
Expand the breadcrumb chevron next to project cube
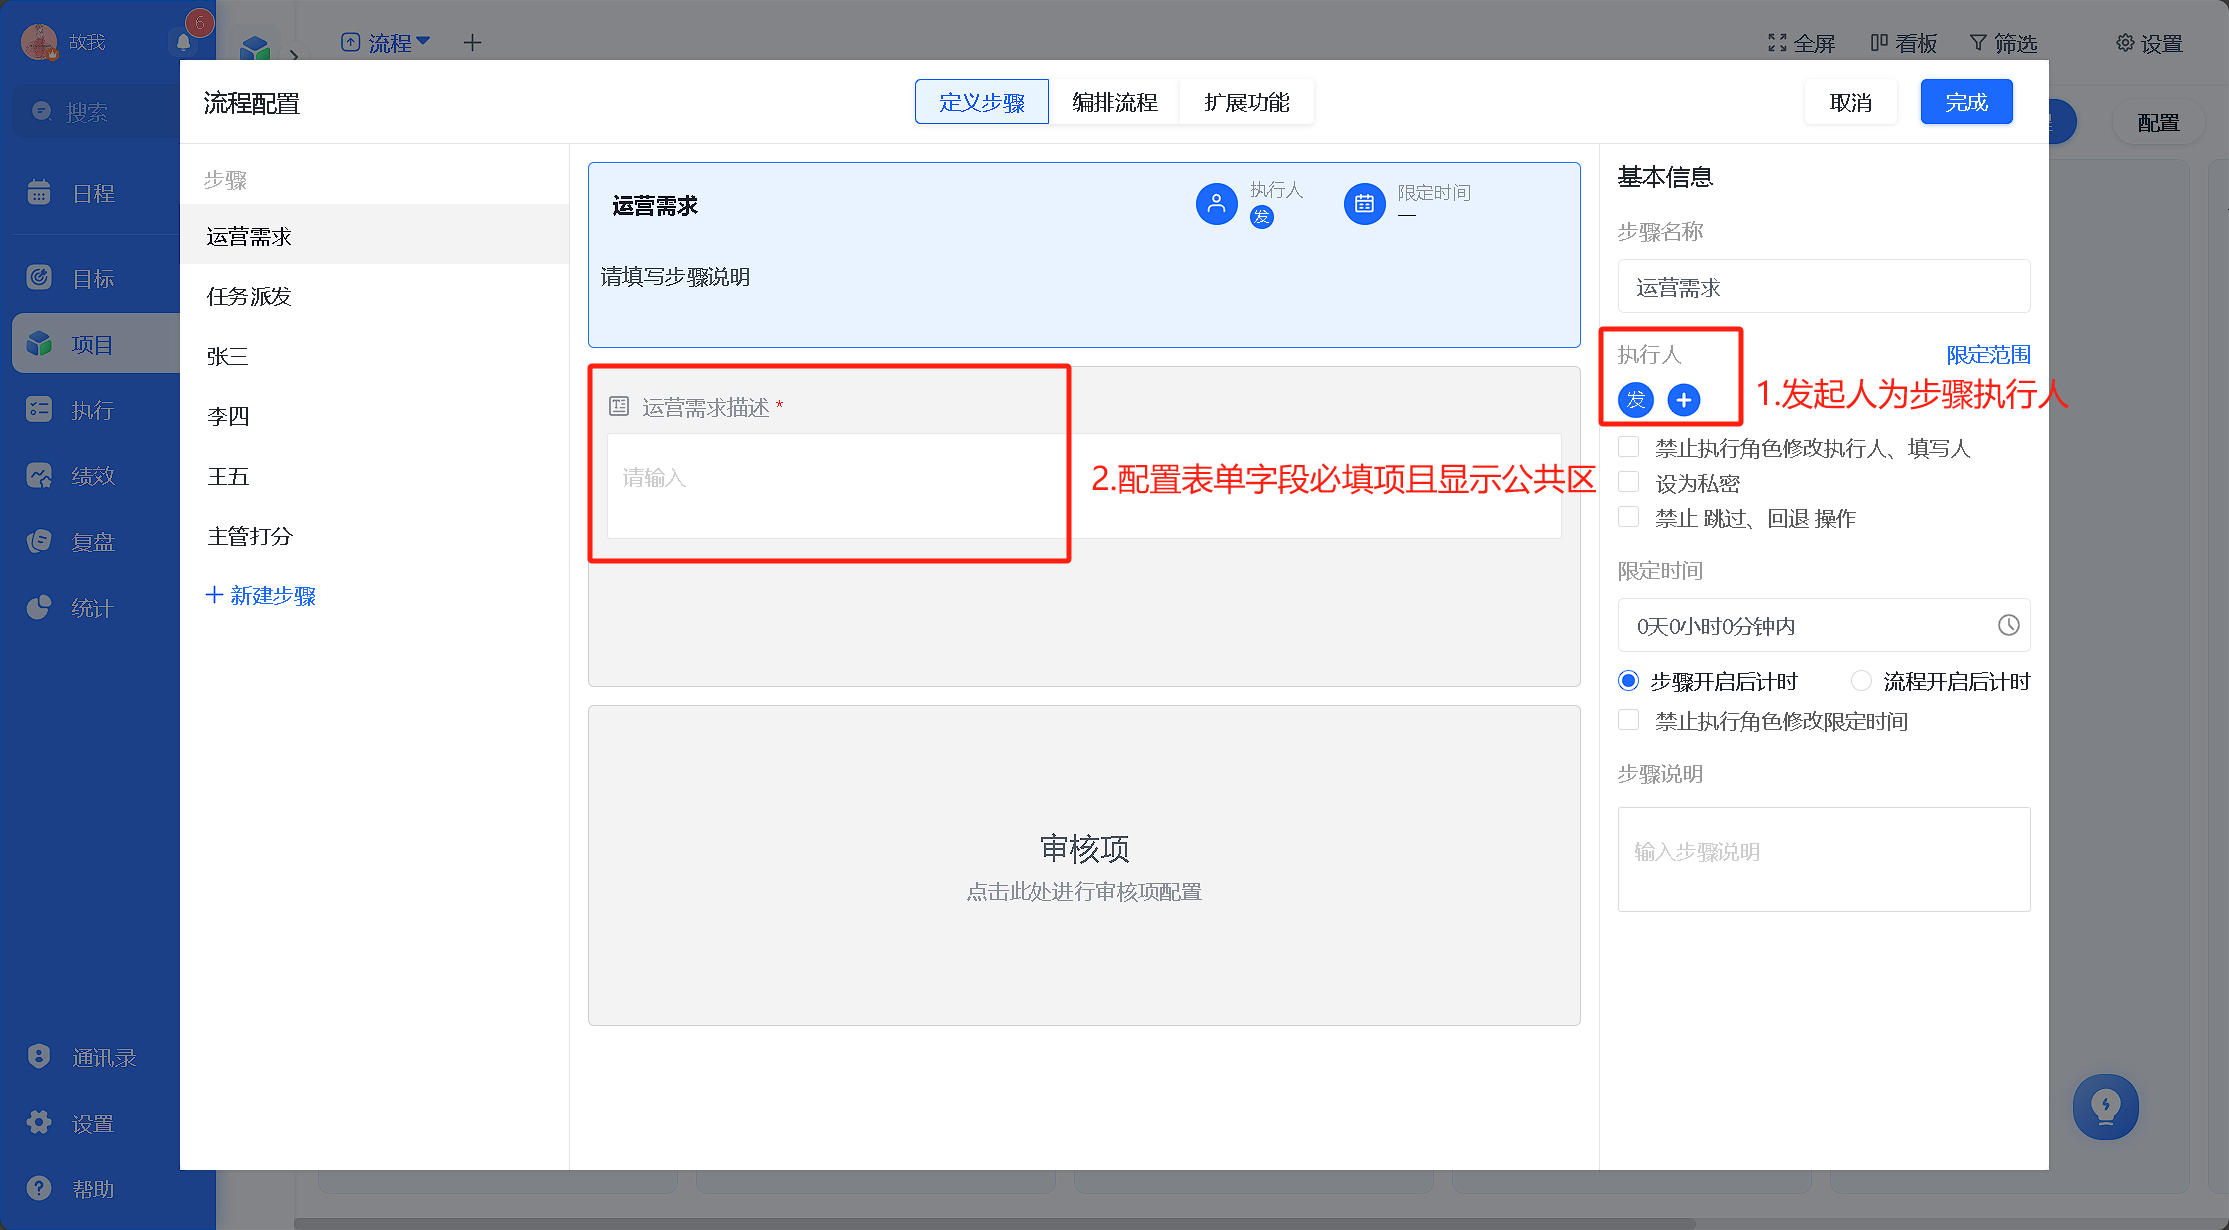pos(294,54)
